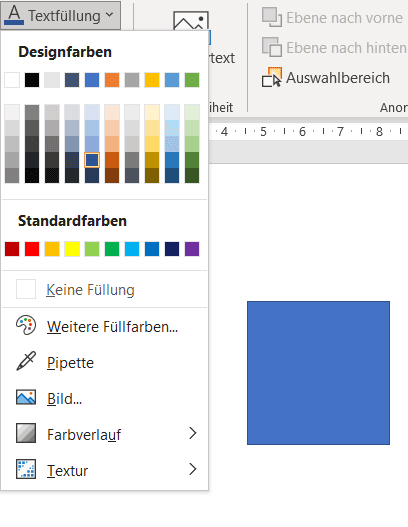Viewport: 408px width, 527px height.
Task: Expand the Farbverlauf arrow chevron
Action: (193, 433)
